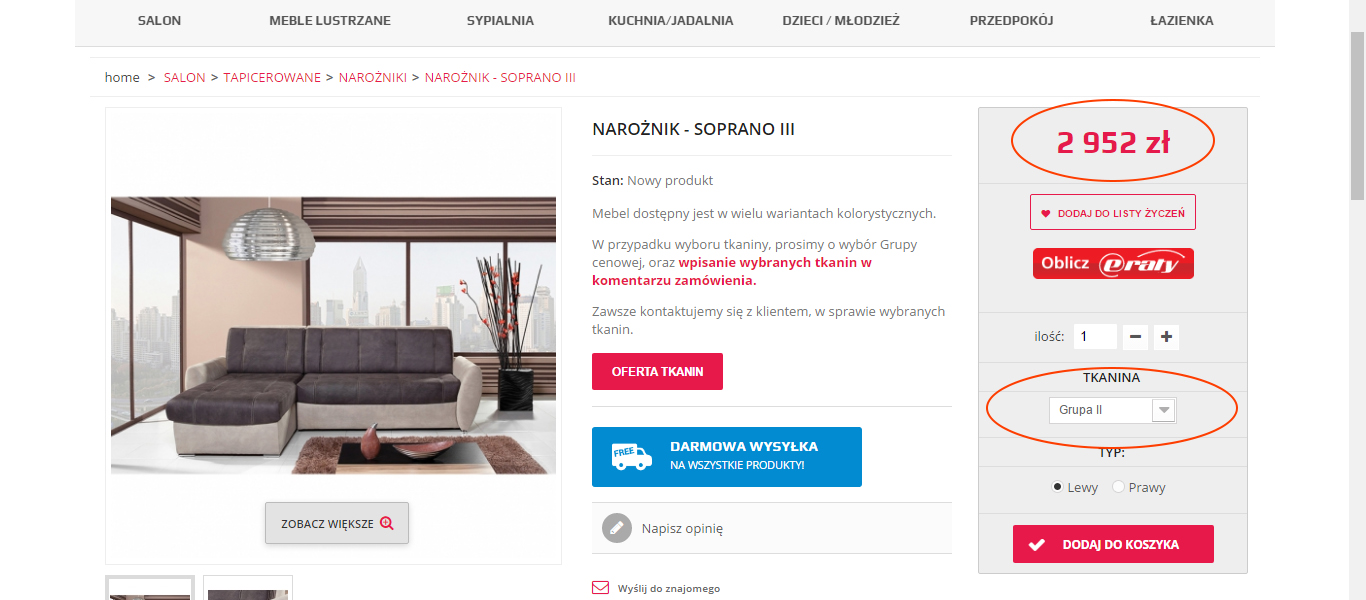The image size is (1366, 600).
Task: Click the quantity input field
Action: point(1095,337)
